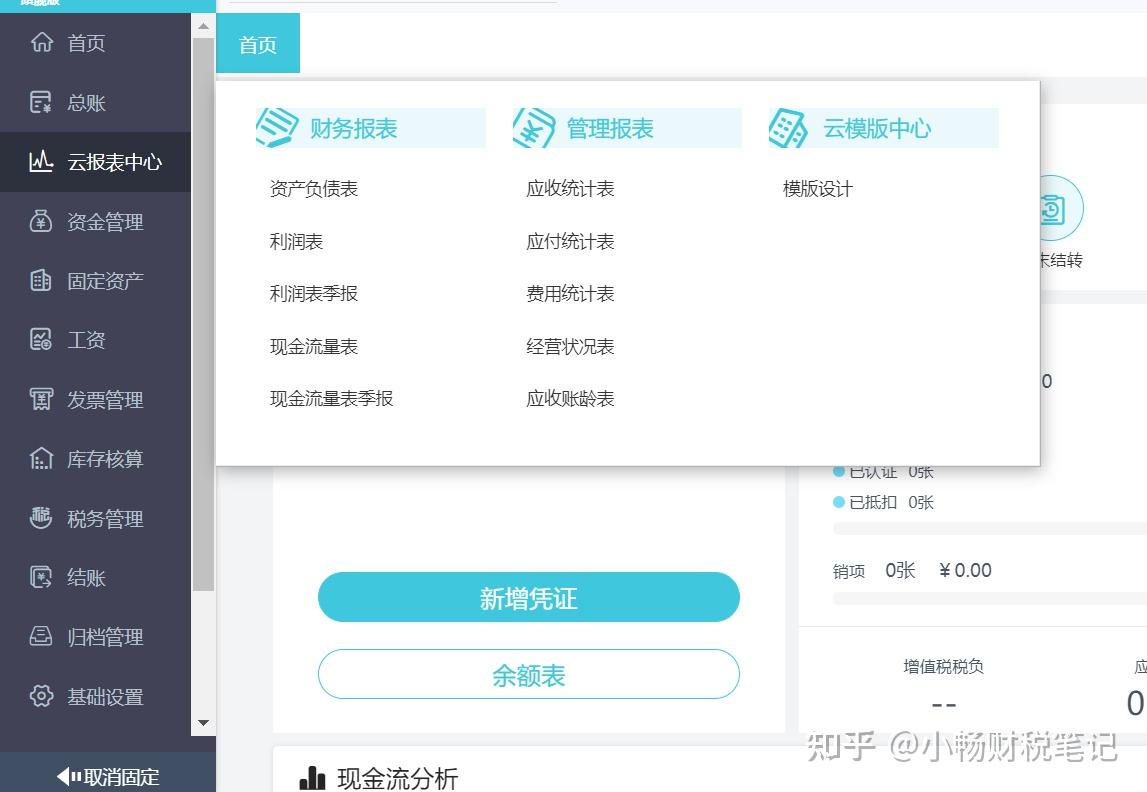Click the home icon beside 首页
Viewport: 1147px width, 792px height.
42,42
